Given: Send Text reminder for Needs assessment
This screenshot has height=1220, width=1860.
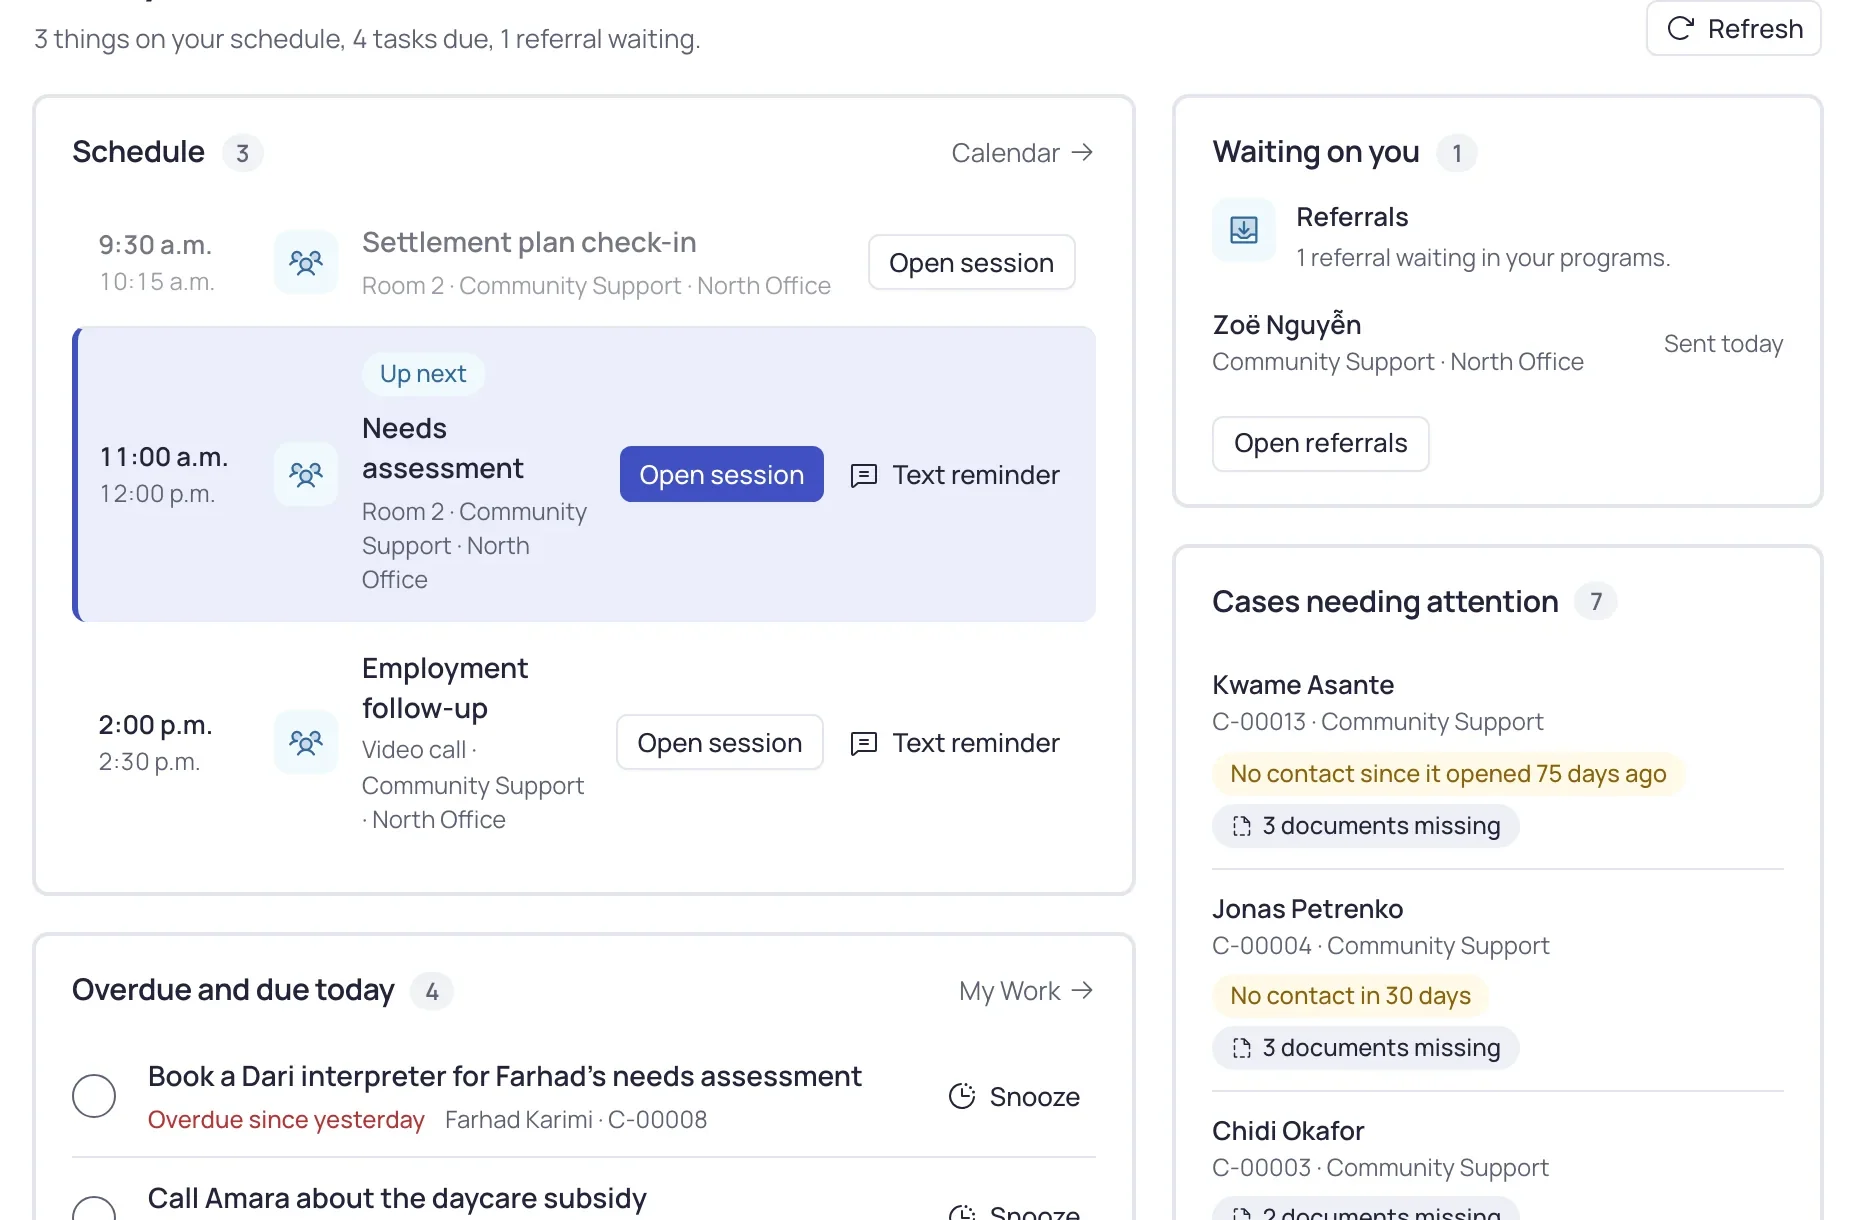Looking at the screenshot, I should pos(955,475).
